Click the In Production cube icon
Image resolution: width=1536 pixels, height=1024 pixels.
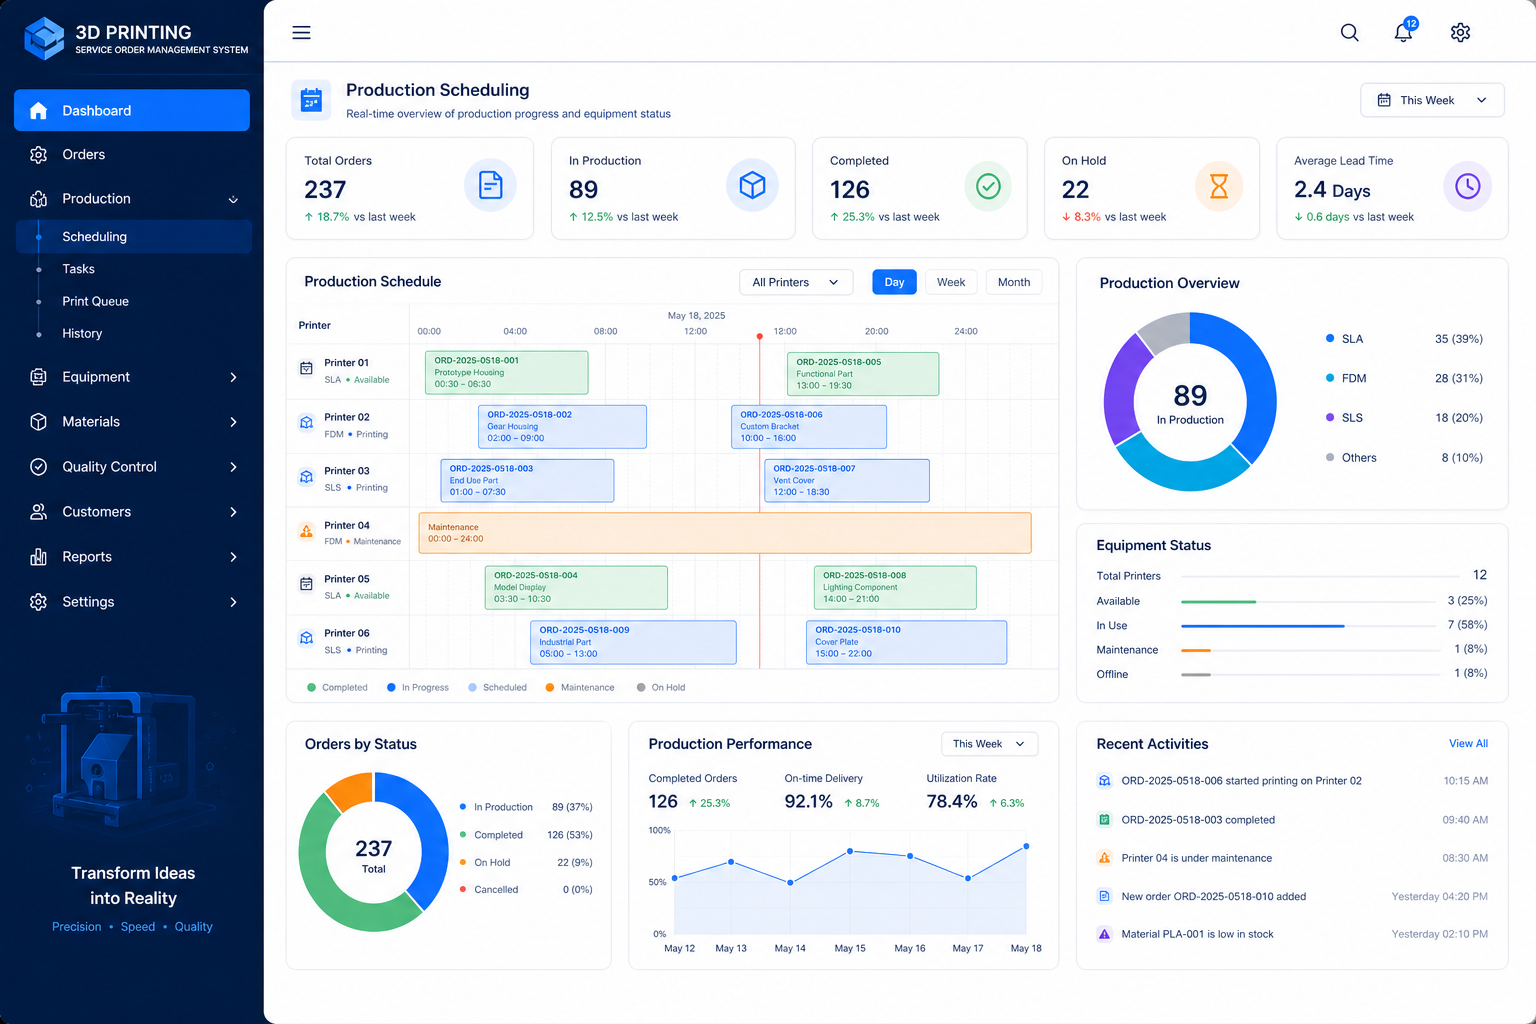(752, 185)
